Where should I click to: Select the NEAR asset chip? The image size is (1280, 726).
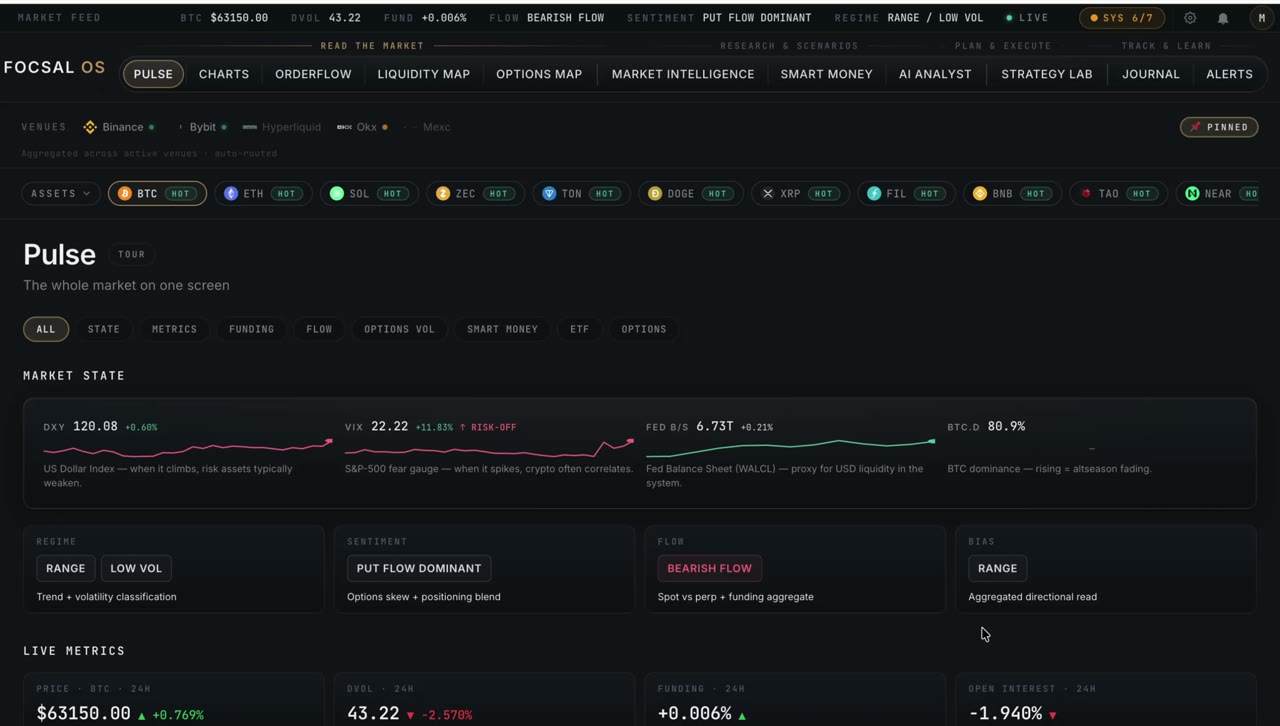point(1218,193)
